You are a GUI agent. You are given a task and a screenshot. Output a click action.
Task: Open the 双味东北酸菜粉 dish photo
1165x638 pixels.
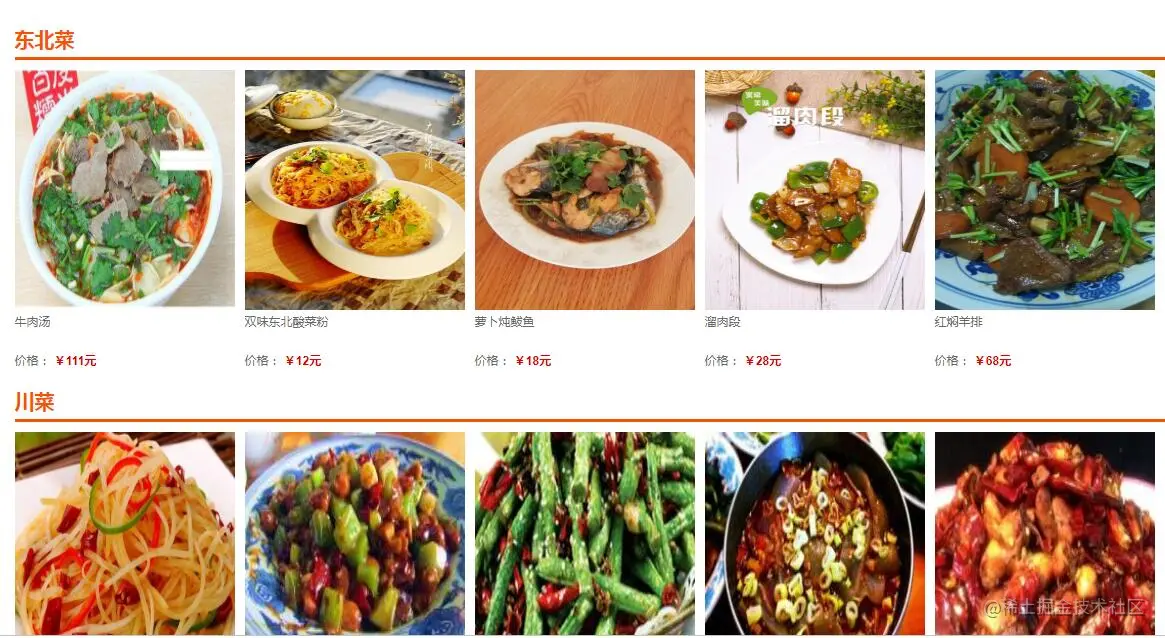[355, 189]
